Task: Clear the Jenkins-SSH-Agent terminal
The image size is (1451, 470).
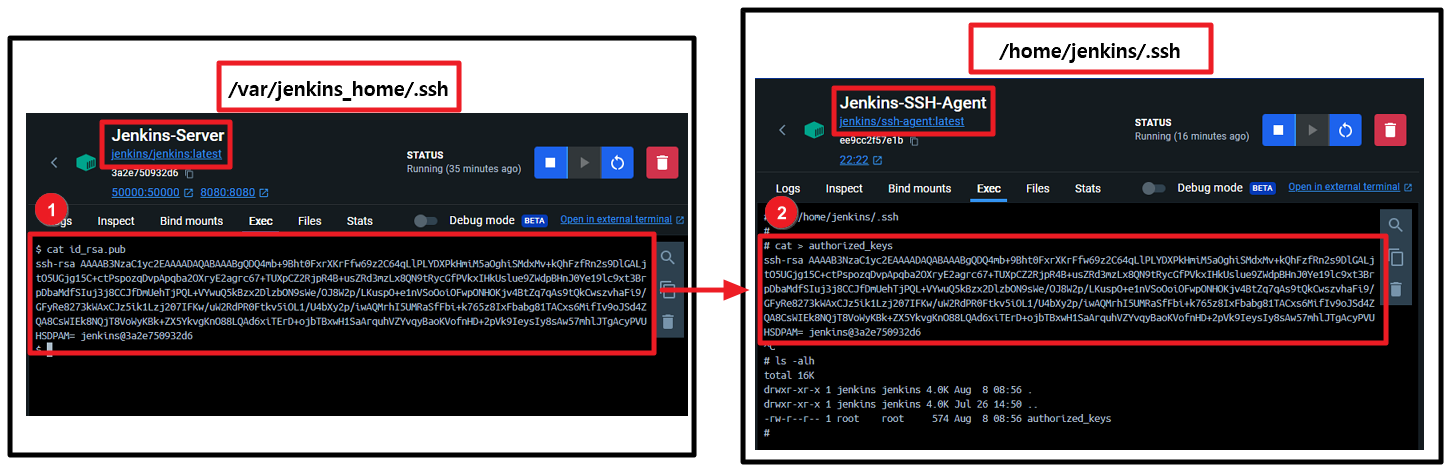Action: (1396, 290)
